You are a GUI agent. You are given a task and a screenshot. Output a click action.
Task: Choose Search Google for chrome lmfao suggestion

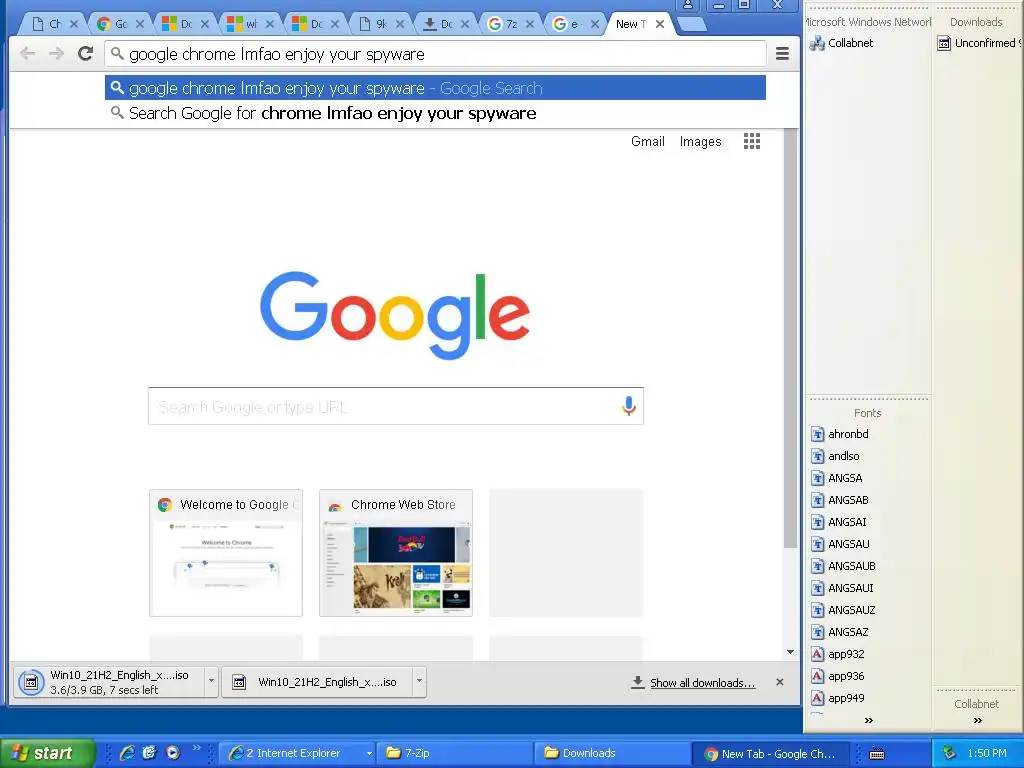point(435,114)
